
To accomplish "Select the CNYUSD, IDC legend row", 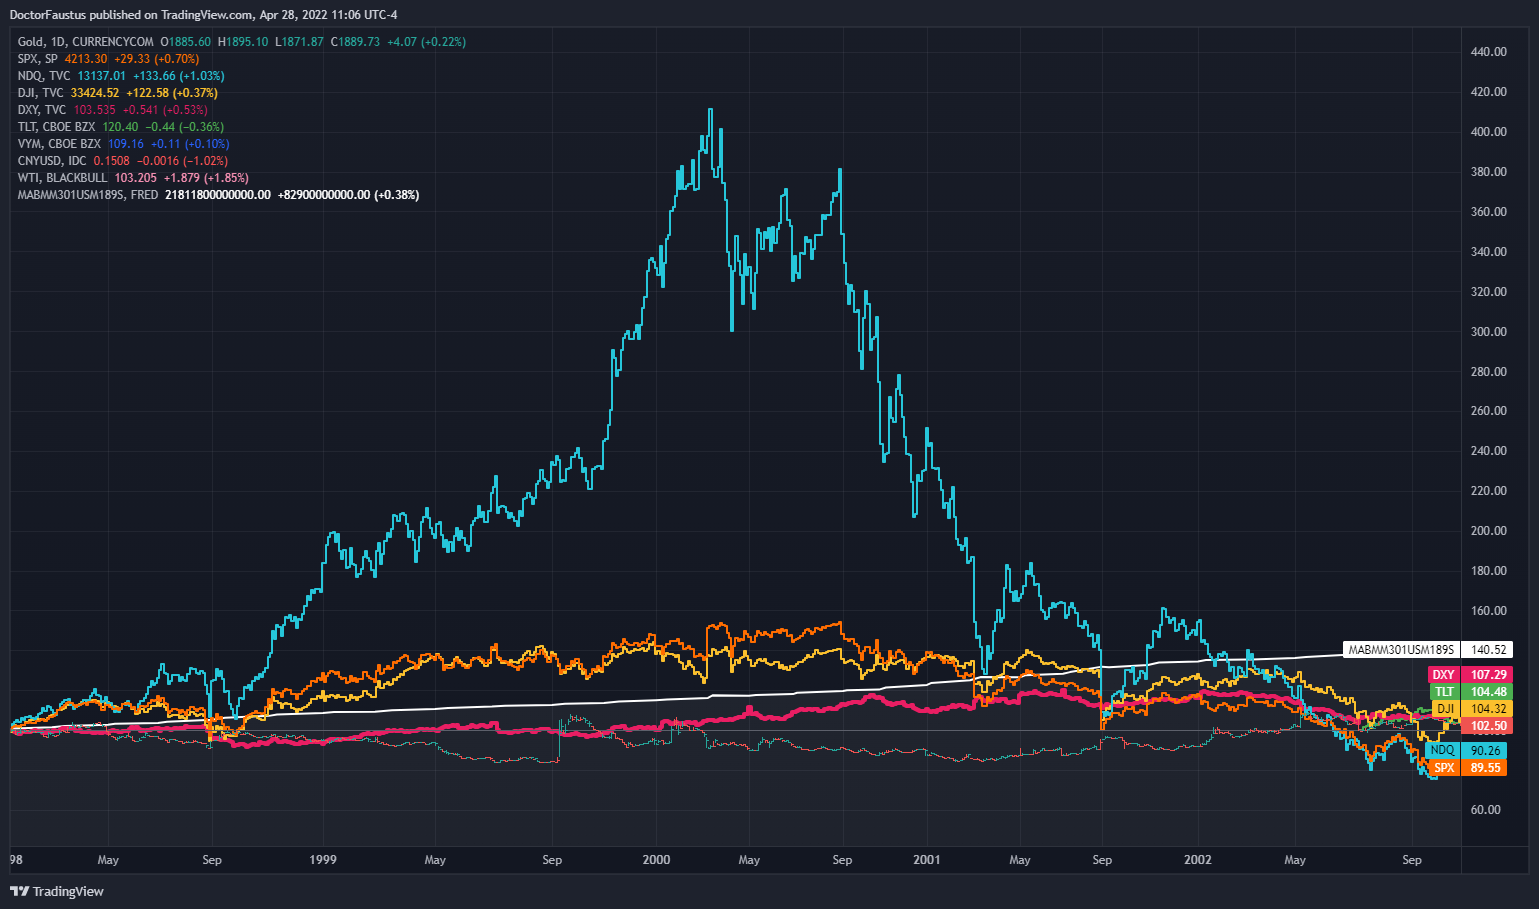I will 123,161.
